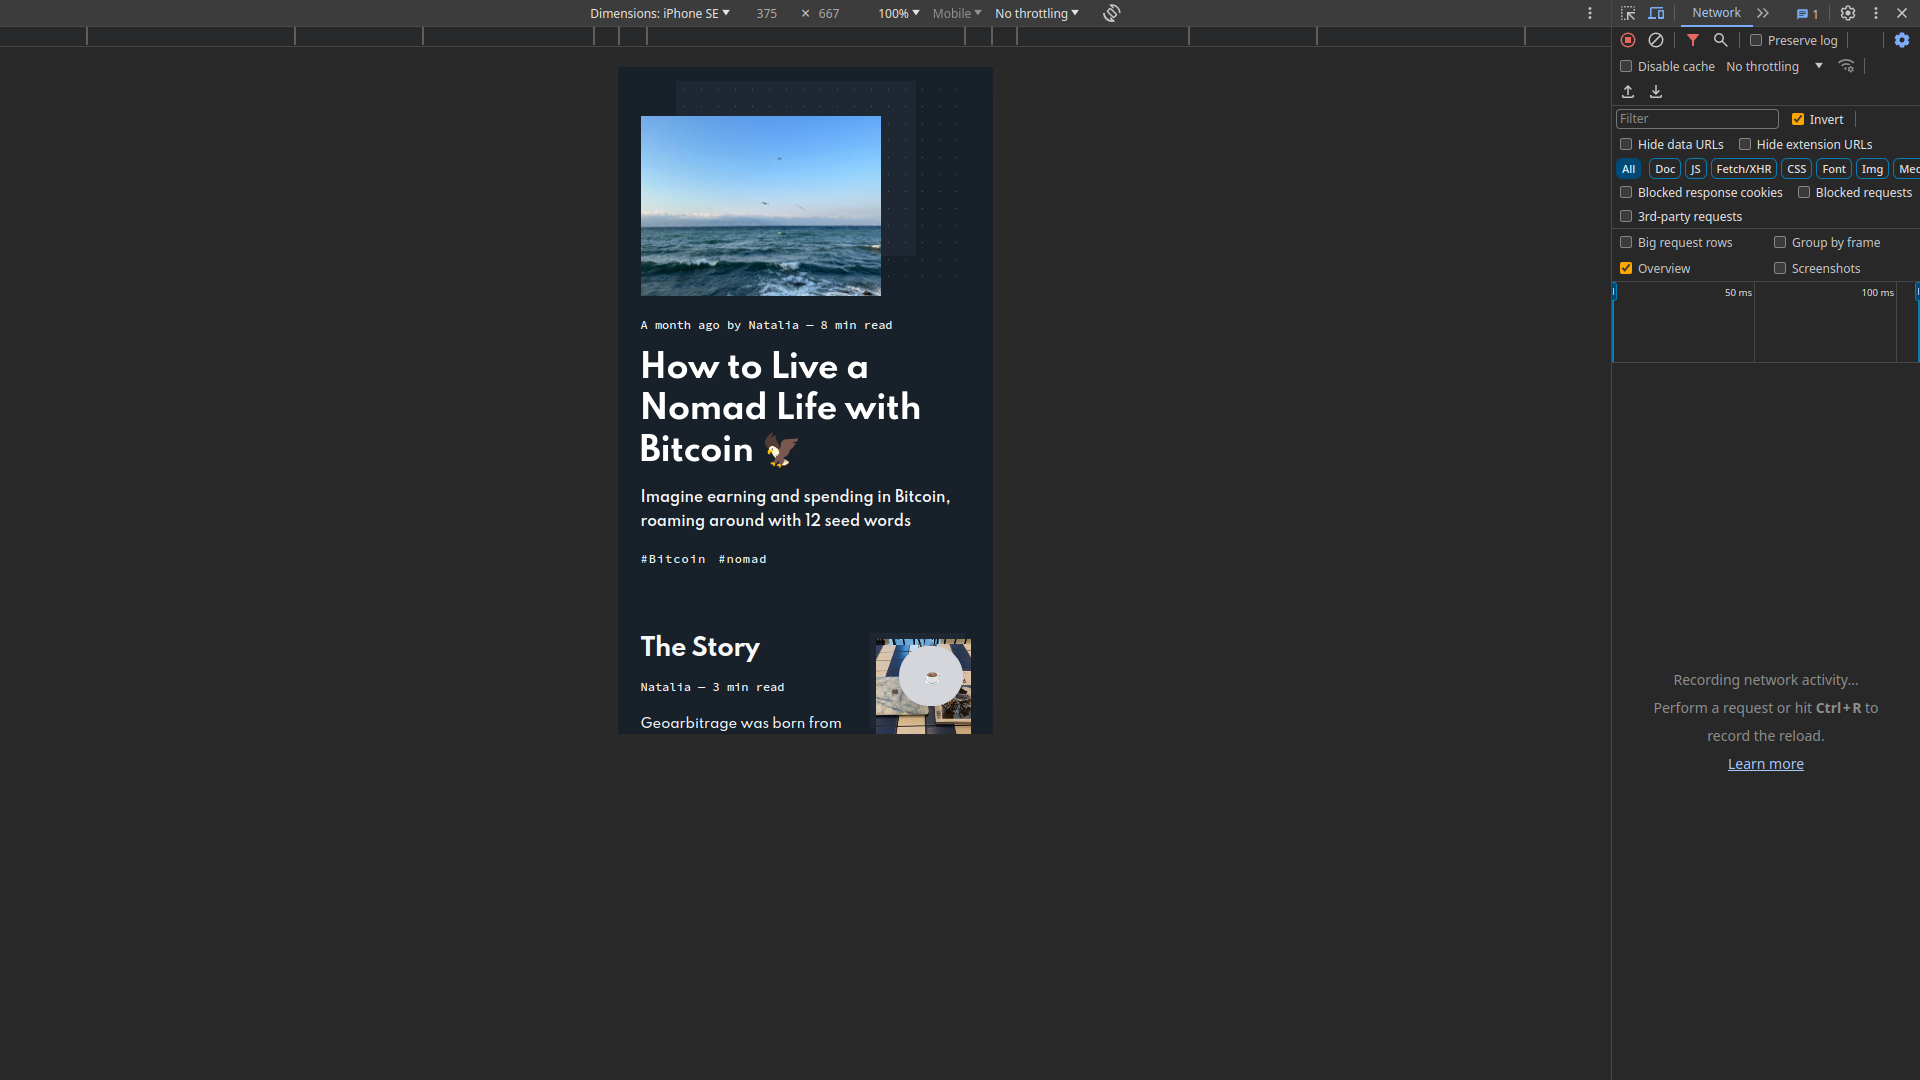Uncheck the Invert filter checkbox
The height and width of the screenshot is (1080, 1920).
[1798, 119]
